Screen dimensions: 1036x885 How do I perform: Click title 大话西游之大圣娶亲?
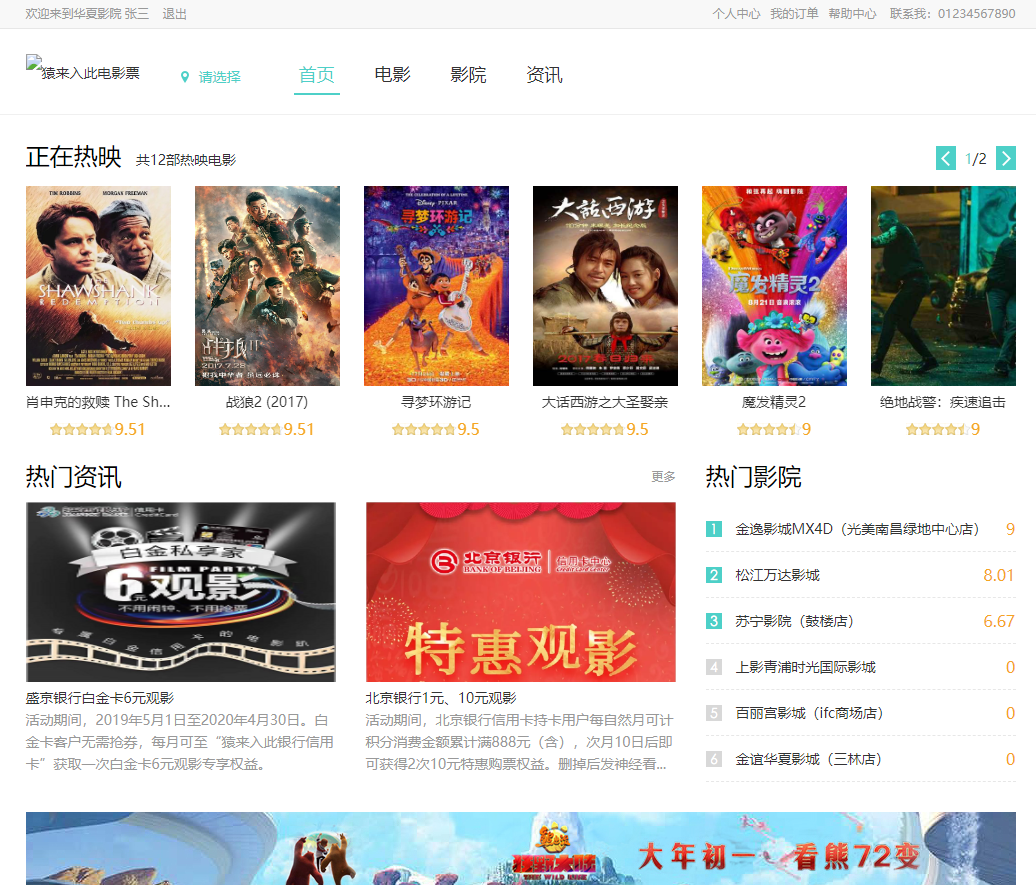click(605, 402)
